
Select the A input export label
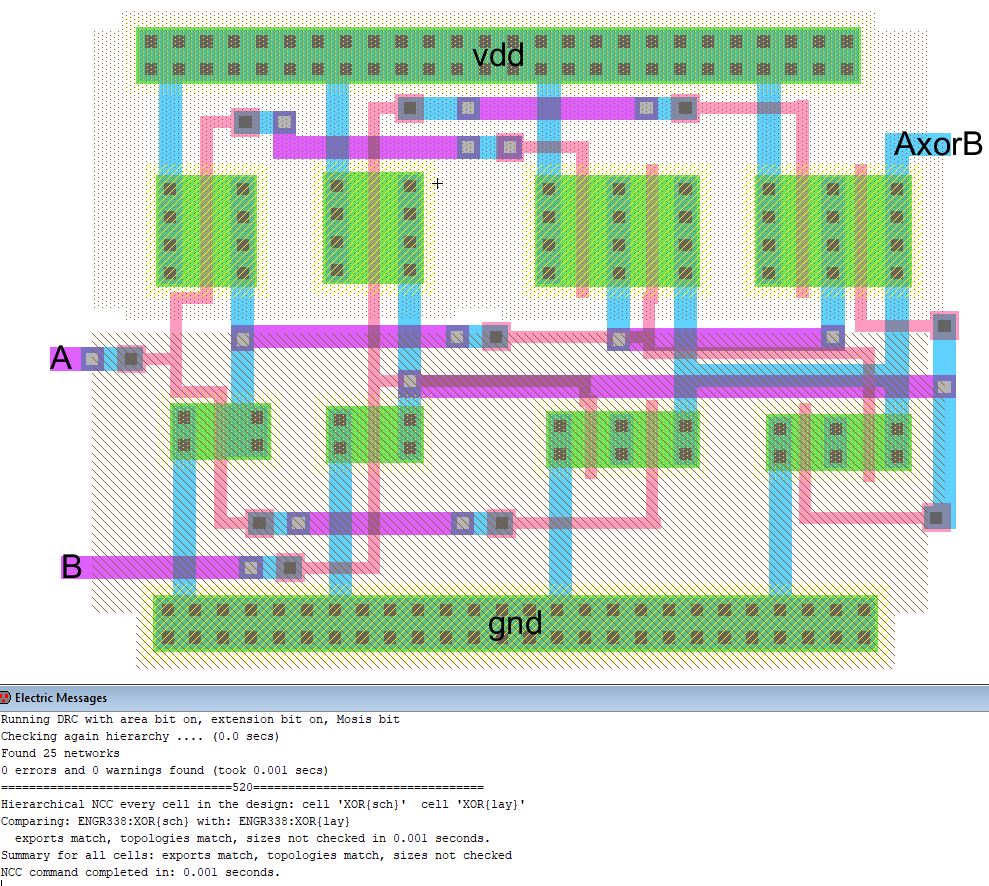61,359
